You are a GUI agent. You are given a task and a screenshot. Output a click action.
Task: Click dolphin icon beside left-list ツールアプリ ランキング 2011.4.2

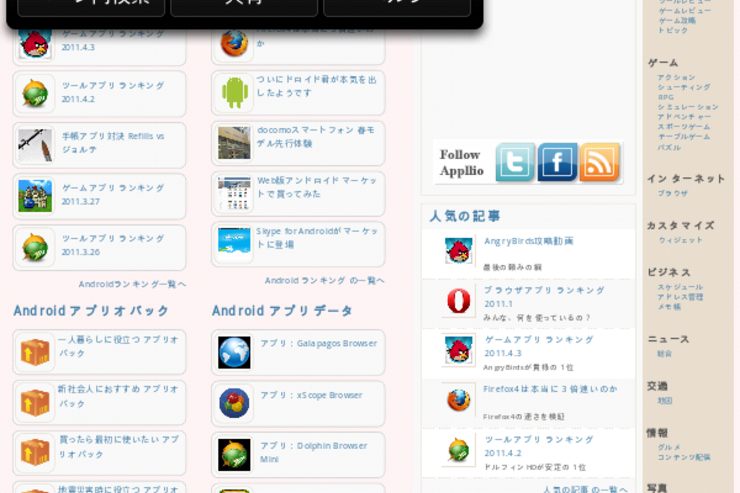point(35,93)
